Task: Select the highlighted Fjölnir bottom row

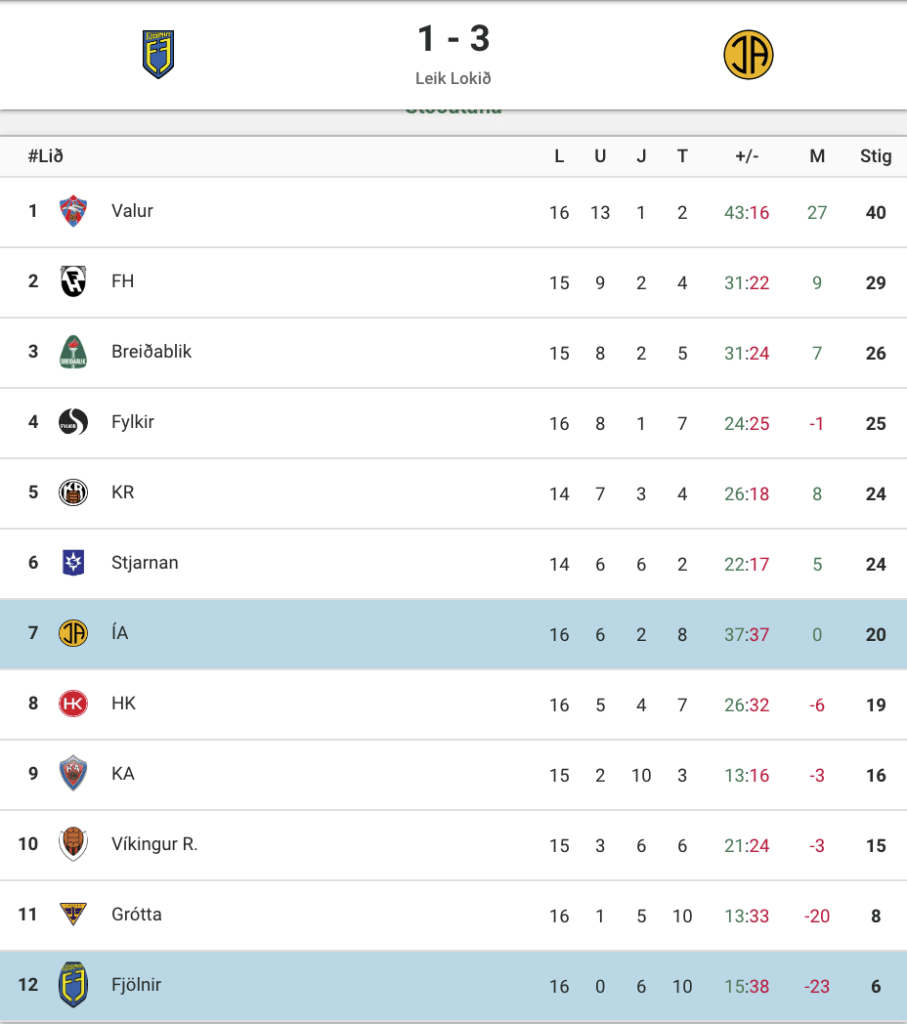Action: tap(453, 985)
